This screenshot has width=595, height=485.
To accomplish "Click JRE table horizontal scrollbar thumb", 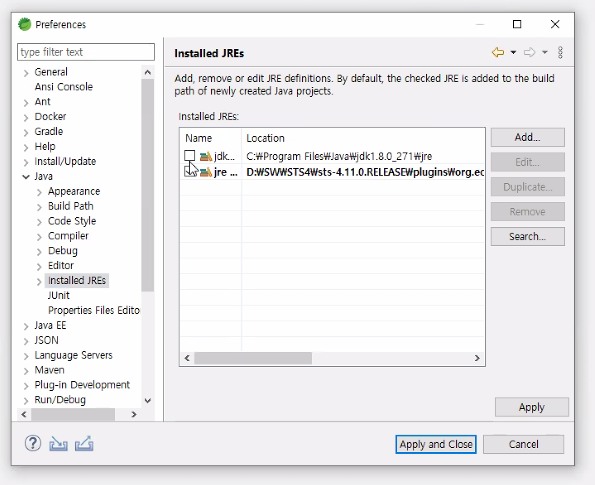I will 253,358.
